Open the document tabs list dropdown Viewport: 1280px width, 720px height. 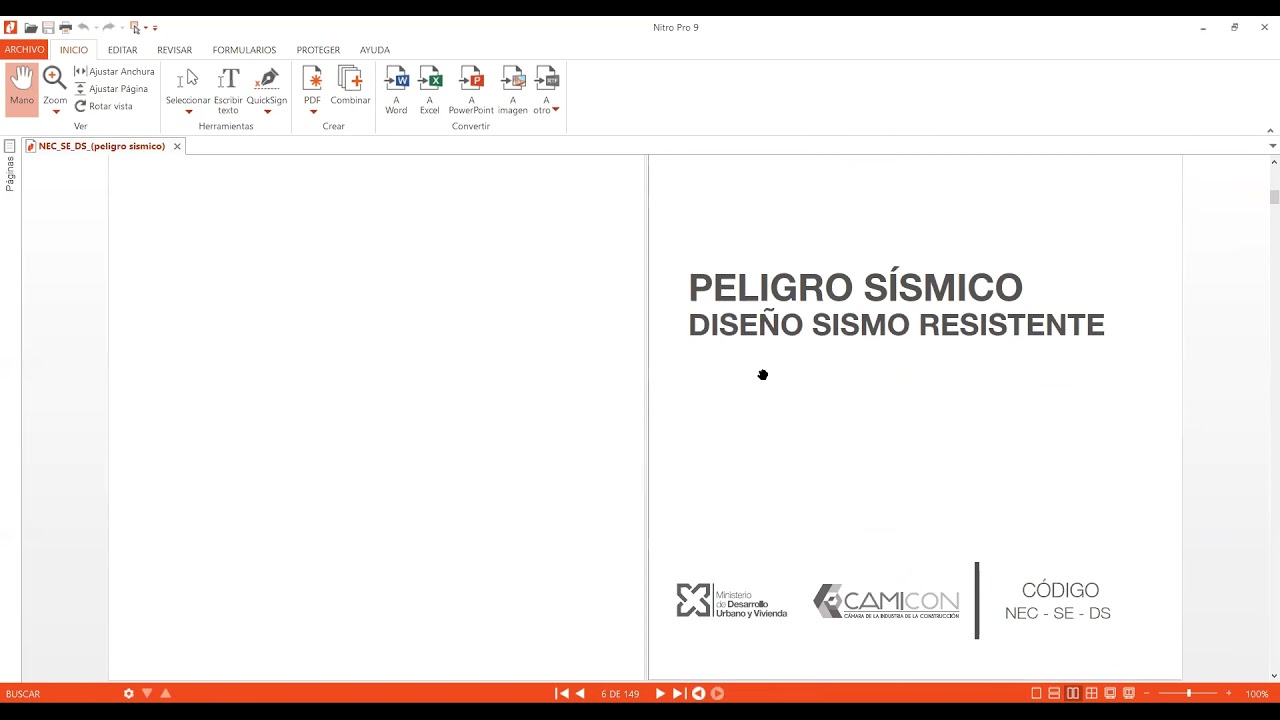point(1273,146)
